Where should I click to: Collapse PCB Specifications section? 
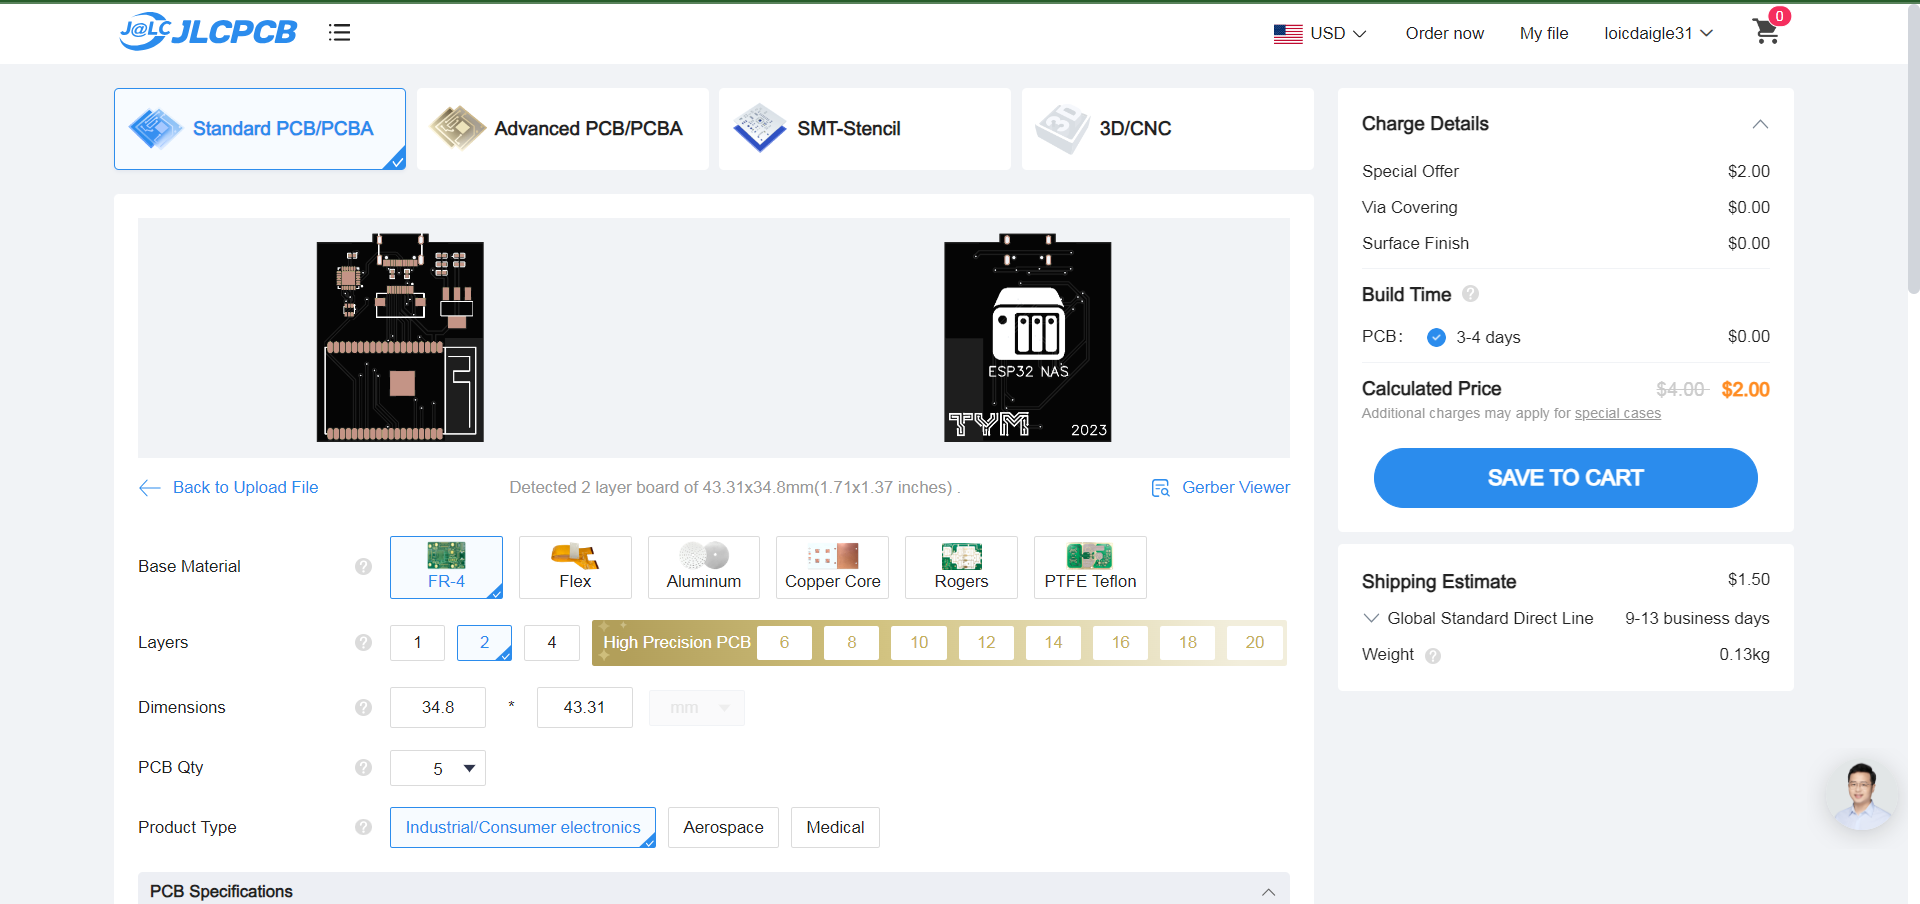tap(1268, 892)
